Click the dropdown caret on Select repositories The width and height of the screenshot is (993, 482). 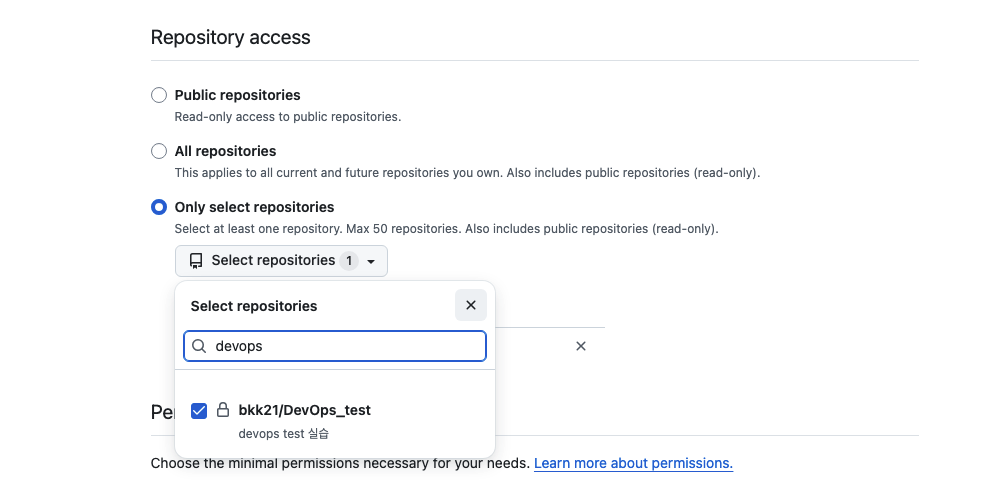371,261
